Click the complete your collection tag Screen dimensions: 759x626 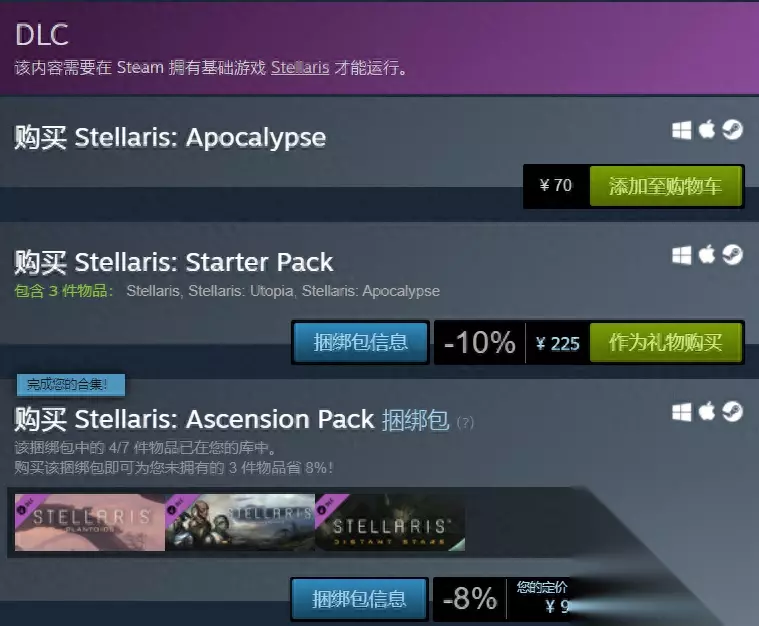(71, 385)
